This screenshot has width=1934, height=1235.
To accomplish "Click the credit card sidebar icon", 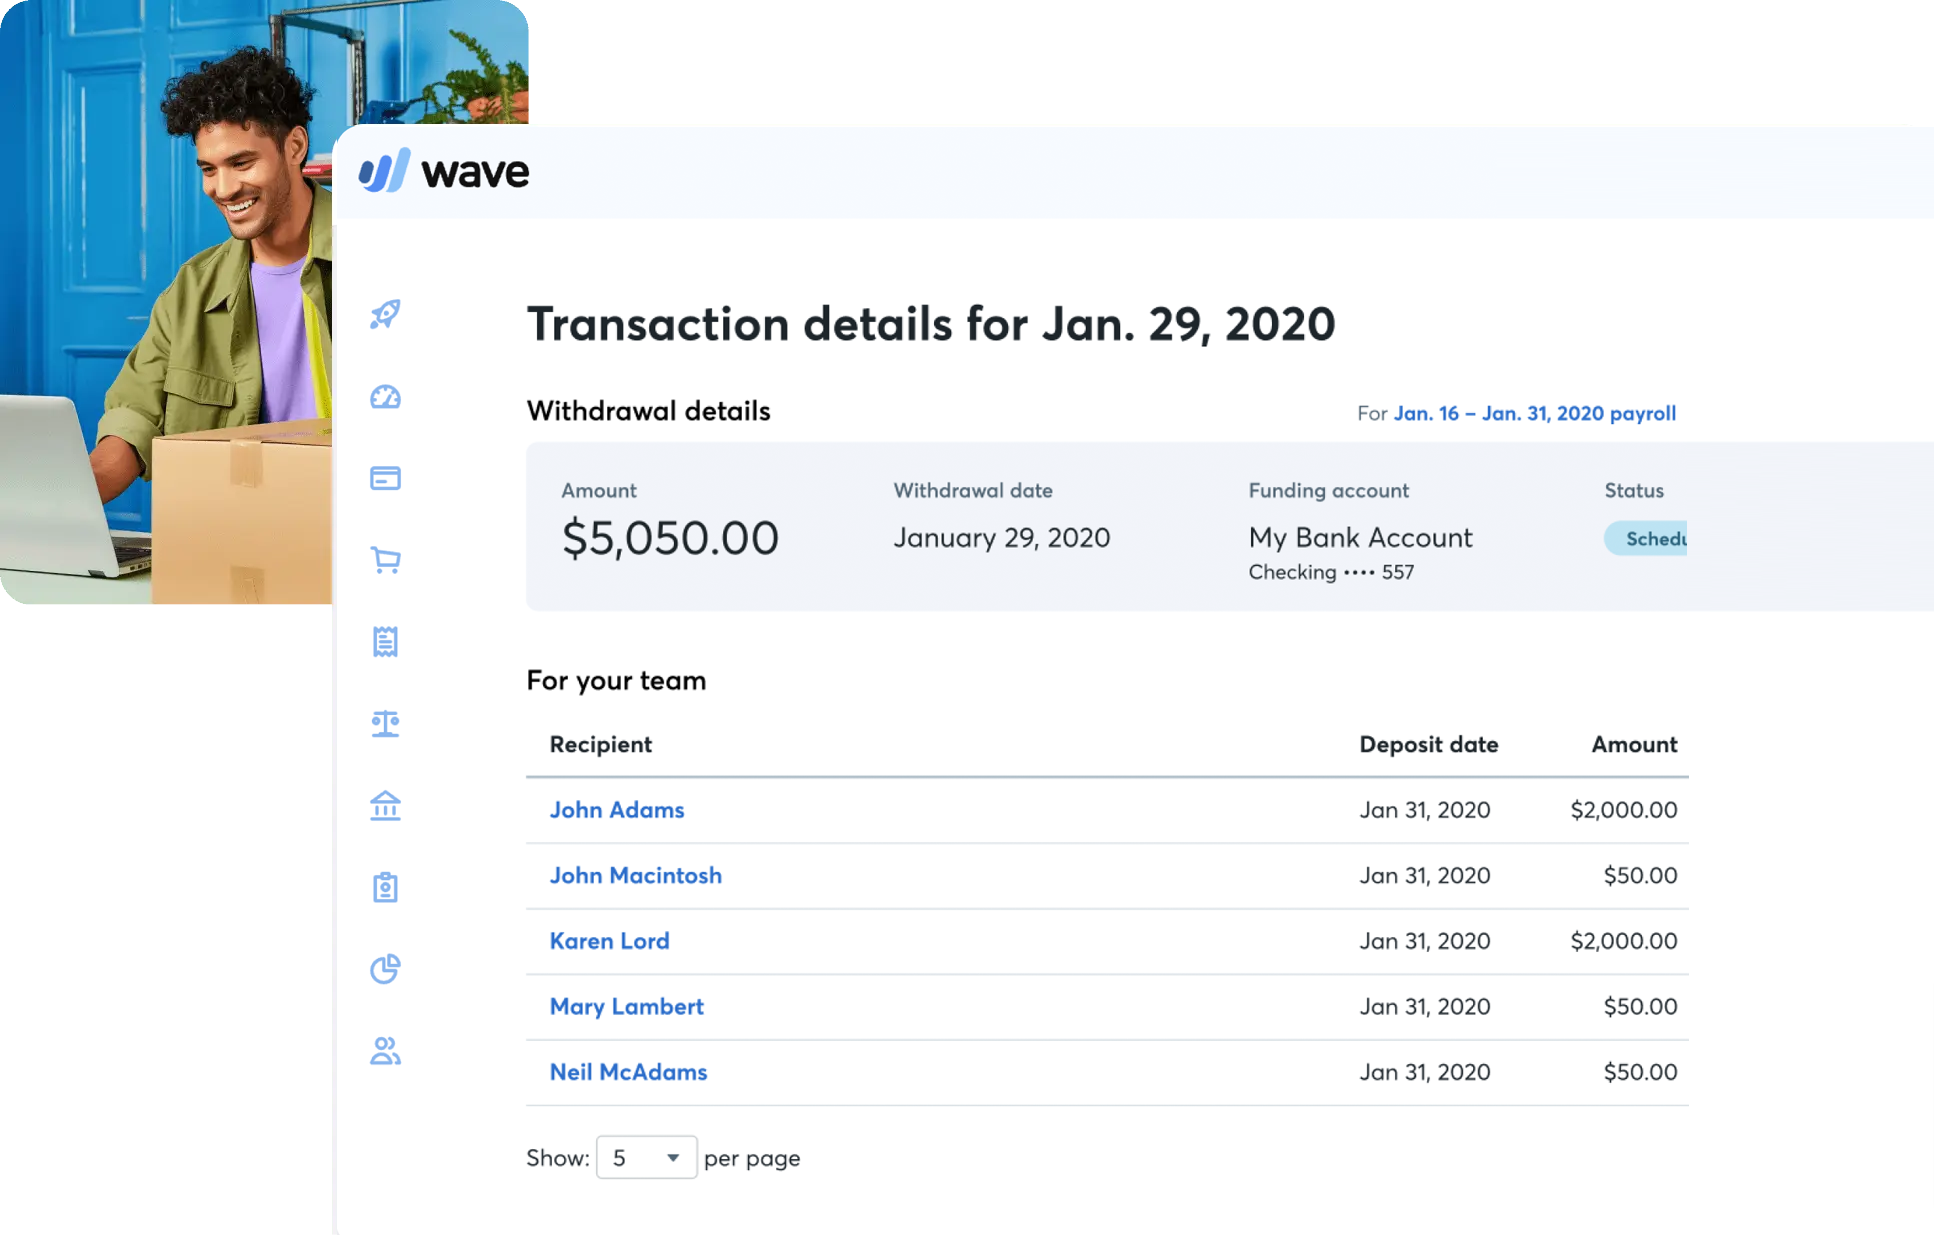I will tap(386, 478).
